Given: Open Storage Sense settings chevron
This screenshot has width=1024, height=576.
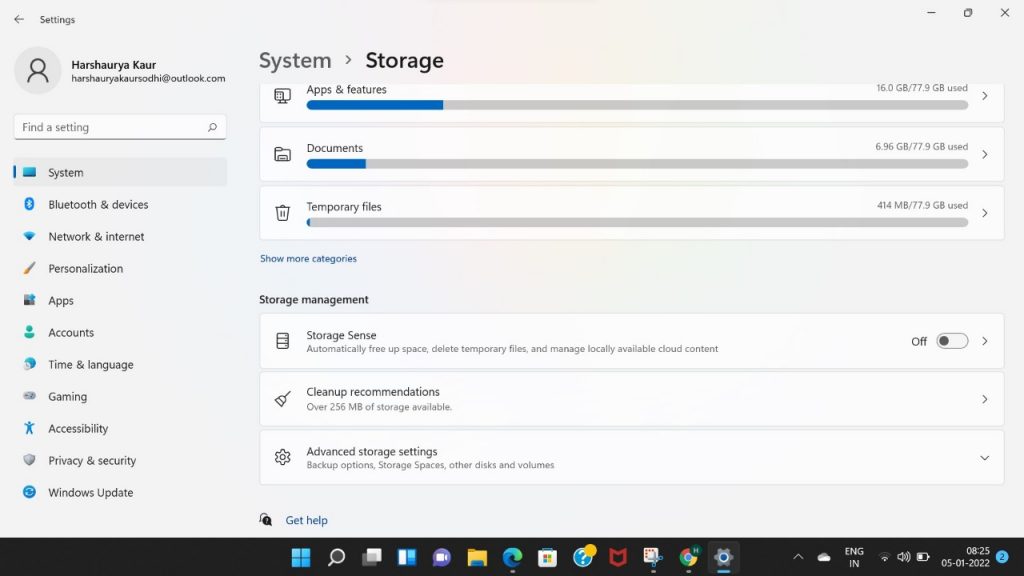Looking at the screenshot, I should 984,341.
